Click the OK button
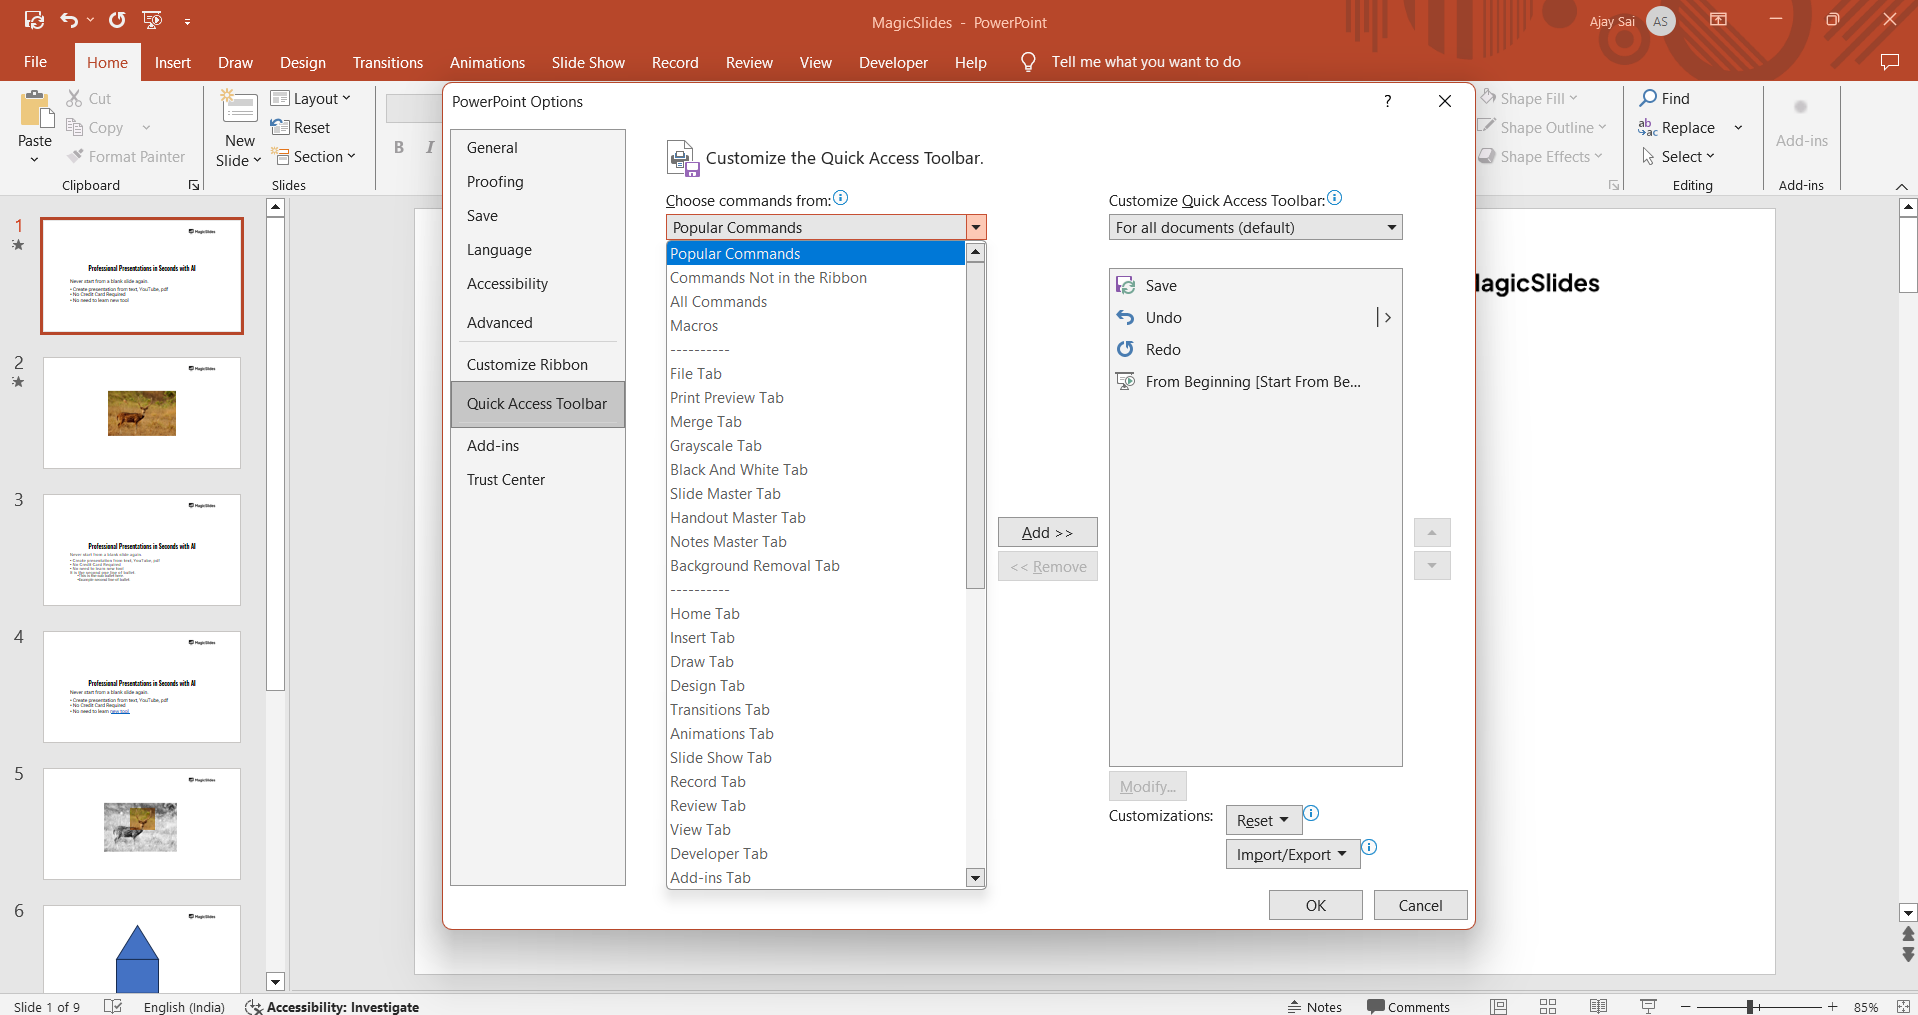Image resolution: width=1918 pixels, height=1015 pixels. (x=1315, y=905)
